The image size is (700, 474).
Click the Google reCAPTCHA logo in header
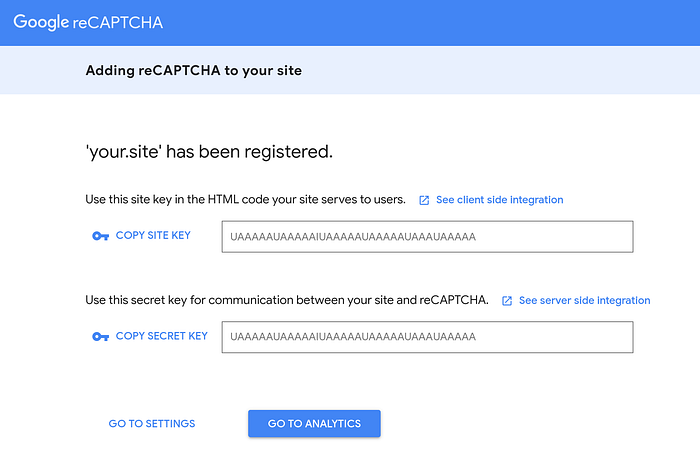(x=88, y=21)
